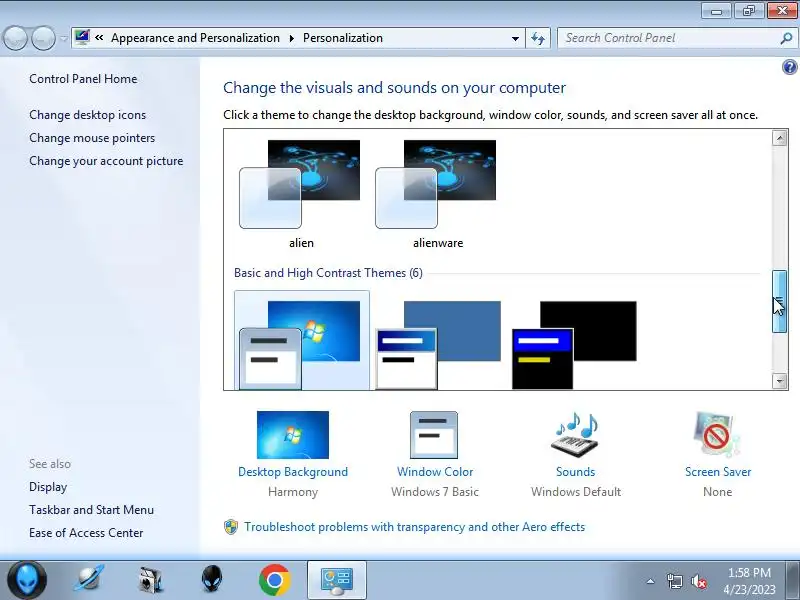This screenshot has width=800, height=600.
Task: Click the Basic and High Contrast Themes heading
Action: click(x=328, y=273)
